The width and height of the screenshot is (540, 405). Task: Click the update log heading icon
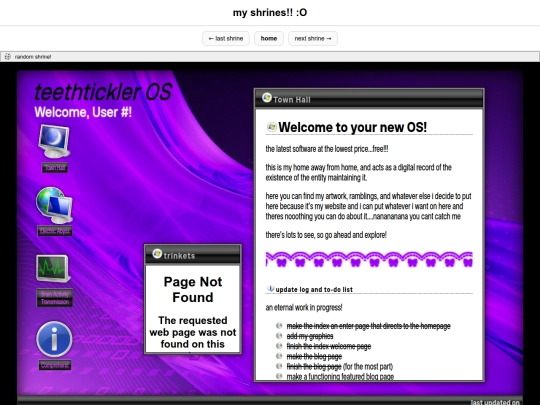click(270, 289)
